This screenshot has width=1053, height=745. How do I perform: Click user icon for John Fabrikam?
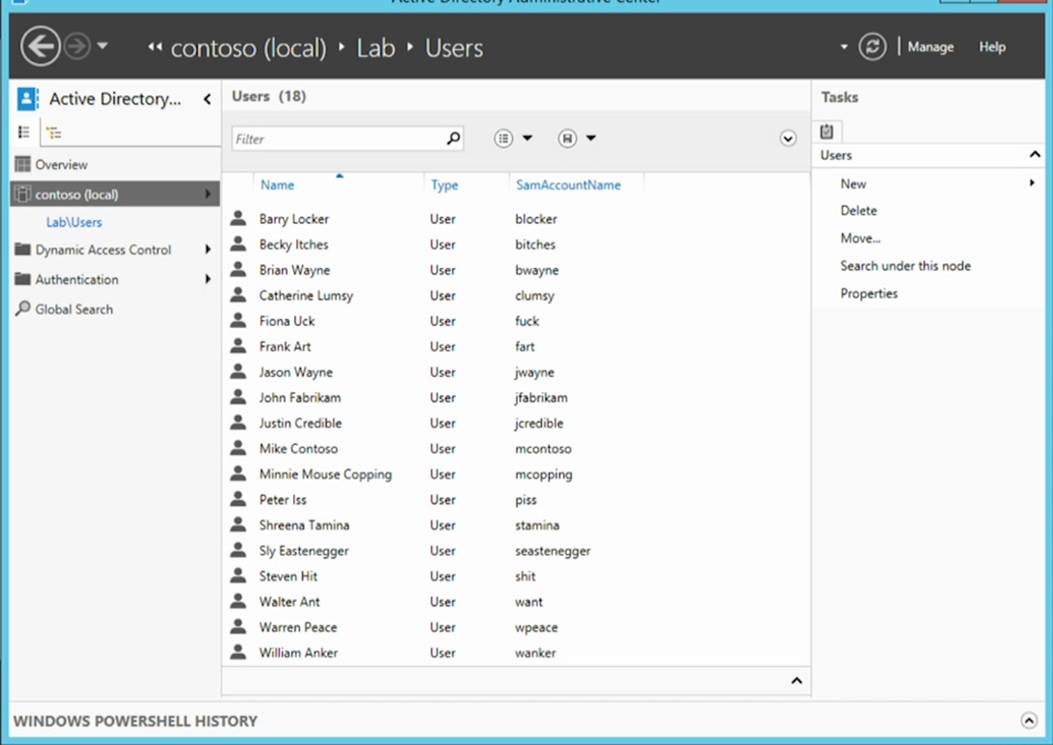click(x=238, y=396)
